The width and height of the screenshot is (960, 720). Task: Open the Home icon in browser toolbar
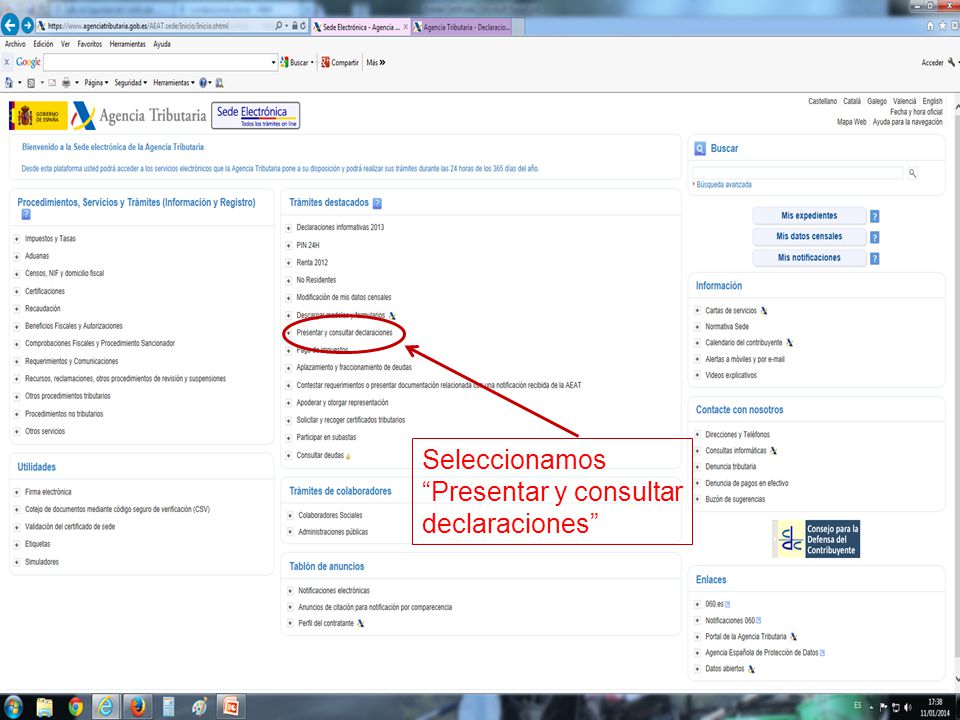[x=931, y=26]
